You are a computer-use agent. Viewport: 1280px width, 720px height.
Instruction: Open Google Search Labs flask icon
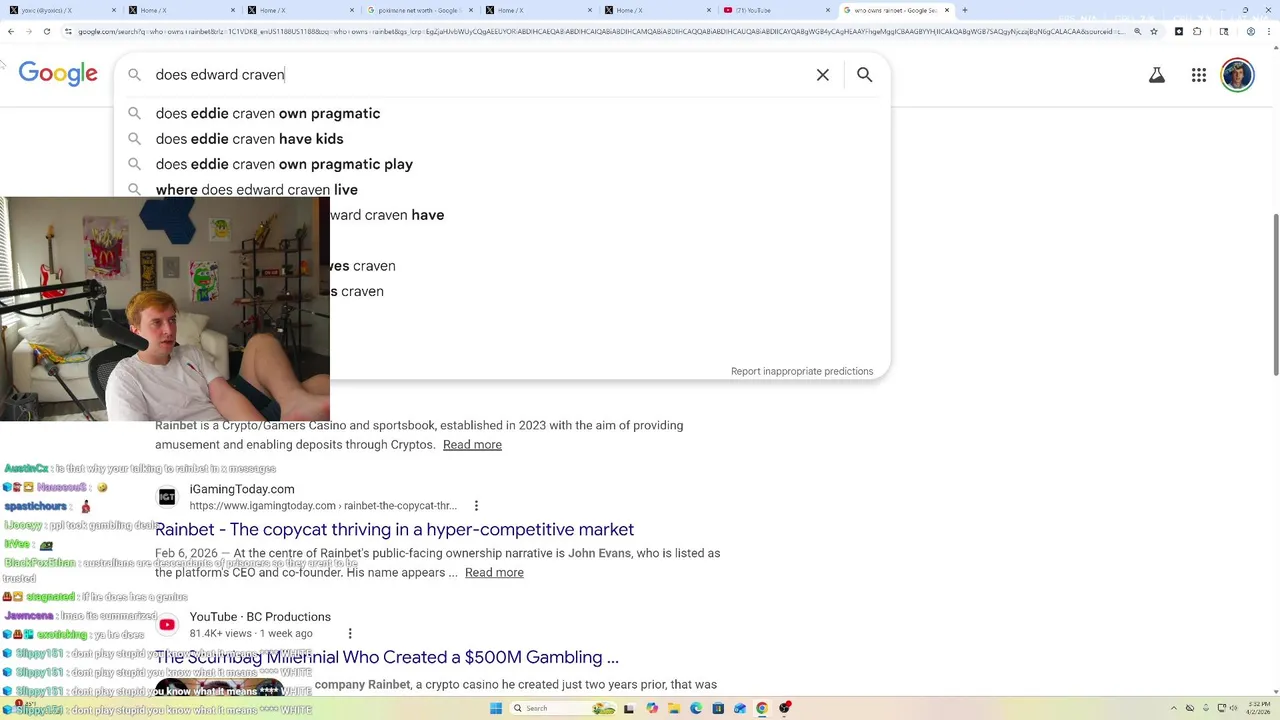[x=1157, y=75]
